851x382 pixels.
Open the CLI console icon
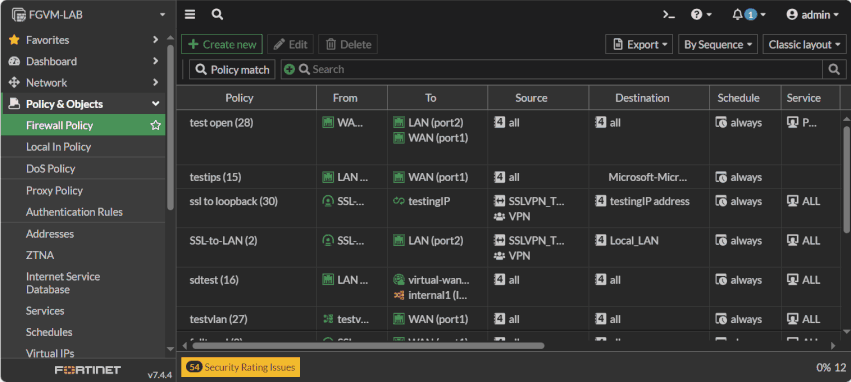pos(669,15)
